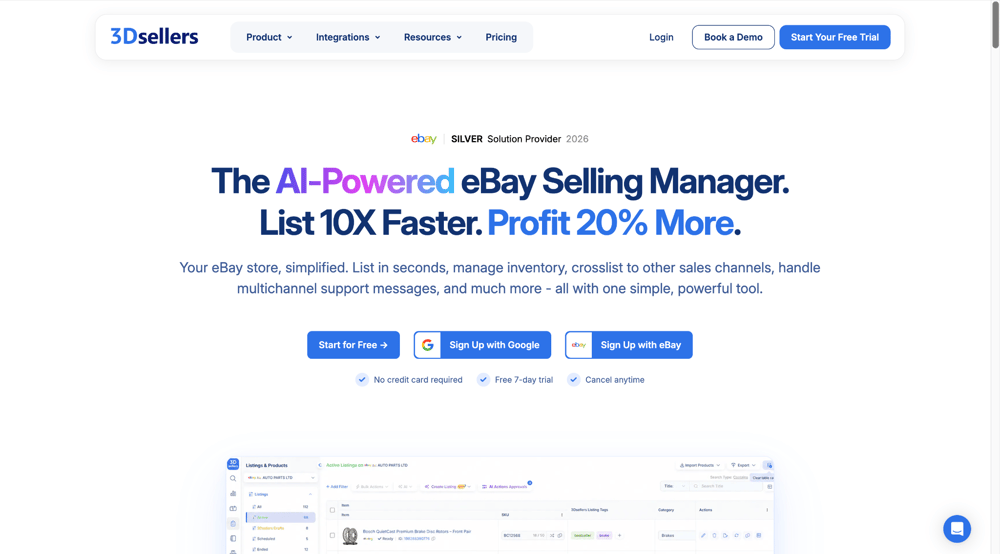Click the plus icon to add a listing tag
This screenshot has height=554, width=1000.
click(619, 536)
